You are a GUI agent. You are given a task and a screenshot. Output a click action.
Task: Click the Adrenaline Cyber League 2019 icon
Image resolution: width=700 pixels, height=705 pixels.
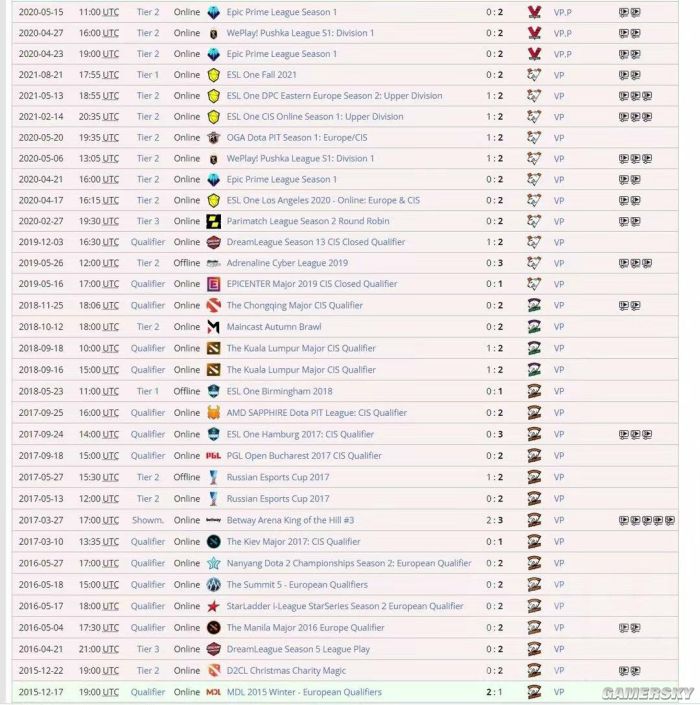point(214,263)
